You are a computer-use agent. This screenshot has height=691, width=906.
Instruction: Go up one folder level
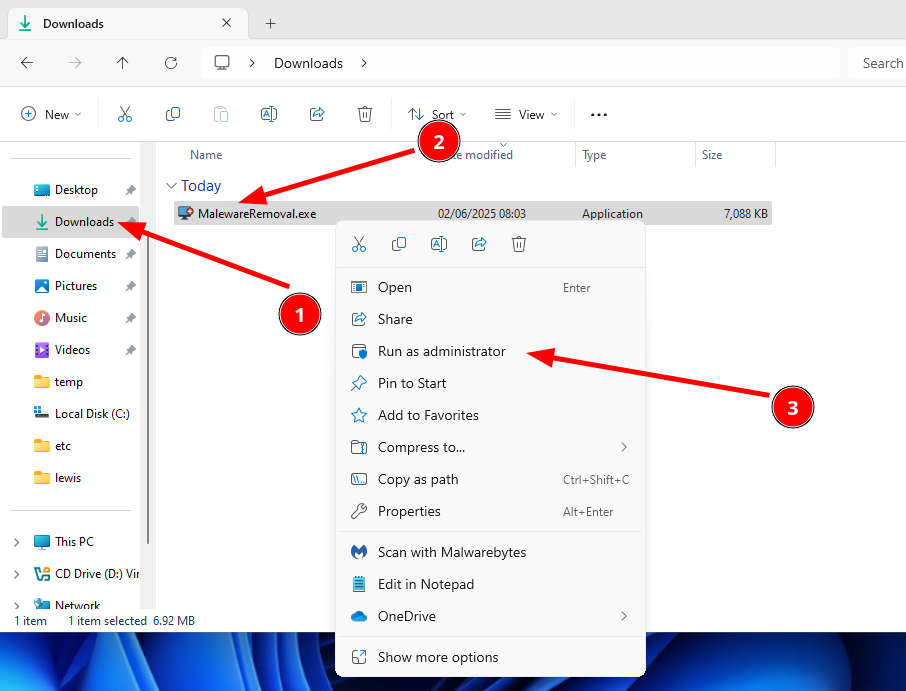point(122,63)
